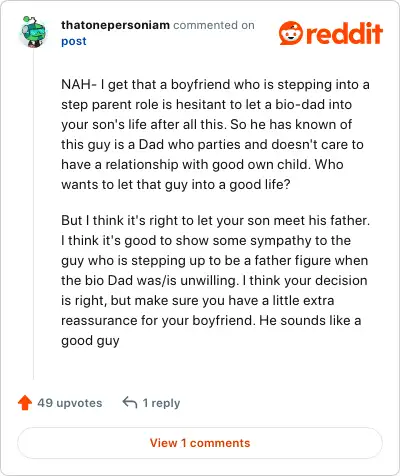Image resolution: width=400 pixels, height=476 pixels.
Task: Click the orange upvote arrow icon
Action: pos(25,403)
